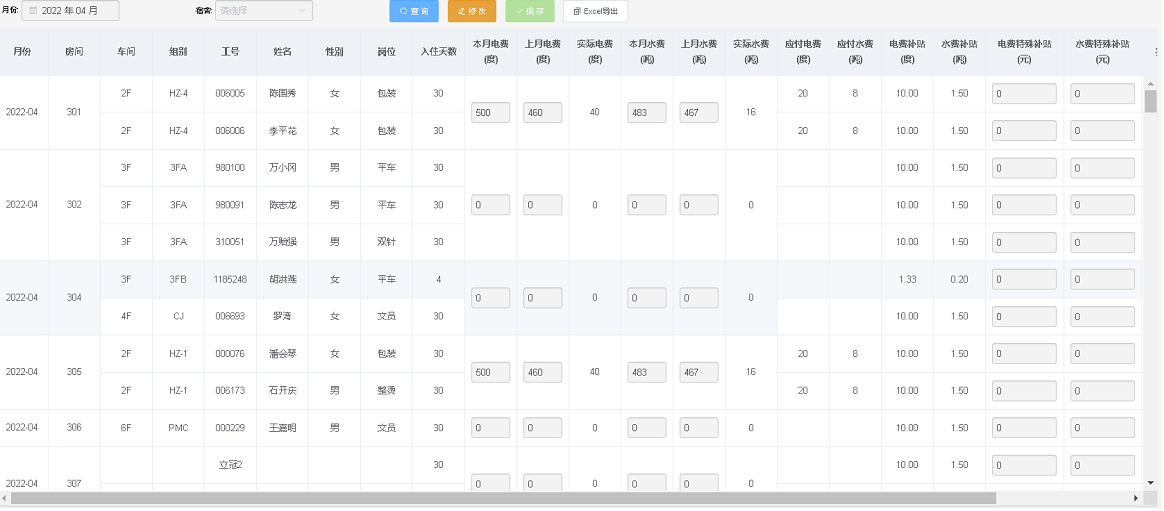
Task: Open the 月份 date picker field
Action: (70, 11)
